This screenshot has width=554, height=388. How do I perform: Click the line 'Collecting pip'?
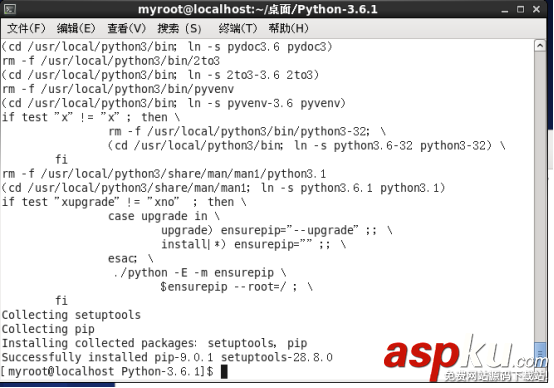(x=48, y=329)
